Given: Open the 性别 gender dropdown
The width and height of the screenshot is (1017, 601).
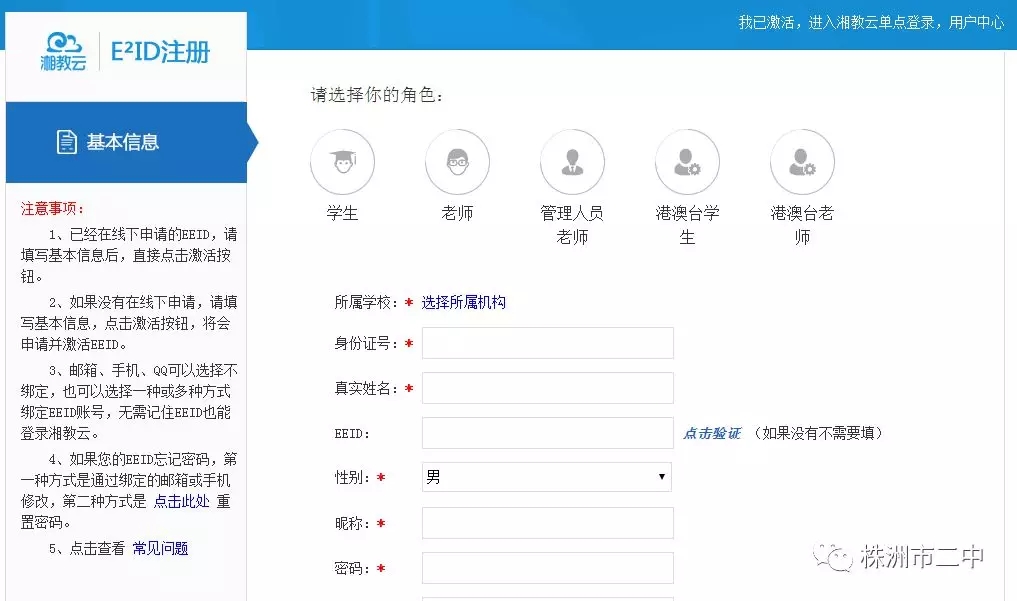Looking at the screenshot, I should coord(545,477).
